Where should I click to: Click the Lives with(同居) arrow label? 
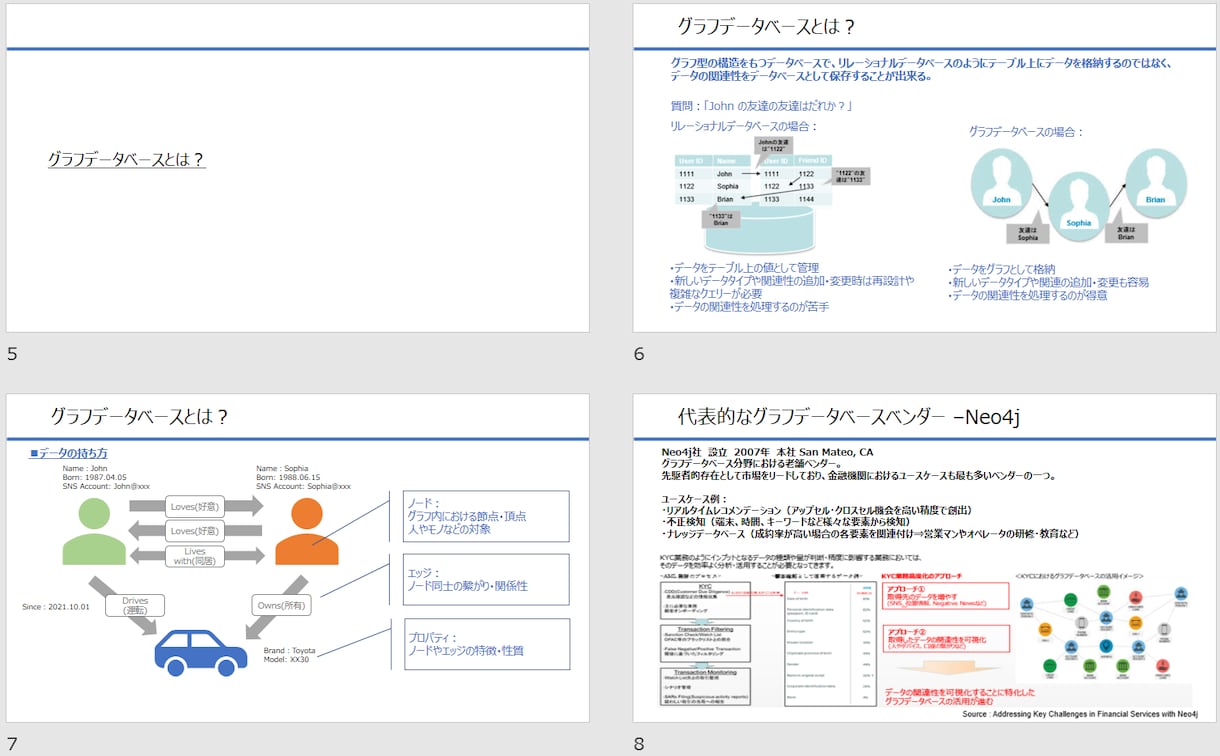coord(195,556)
